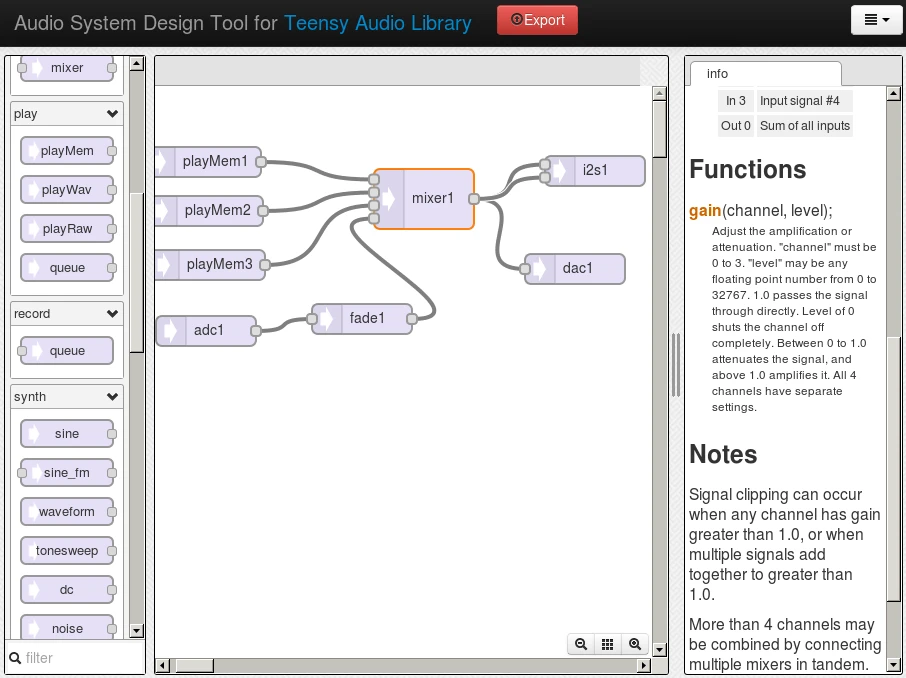
Task: Open the hamburger menu dropdown
Action: click(876, 20)
